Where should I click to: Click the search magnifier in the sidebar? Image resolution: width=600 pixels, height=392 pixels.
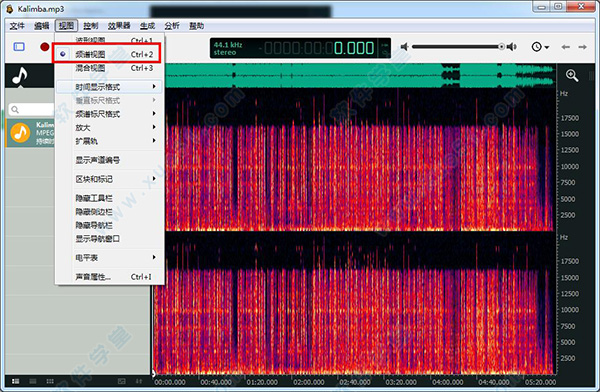[x=15, y=109]
